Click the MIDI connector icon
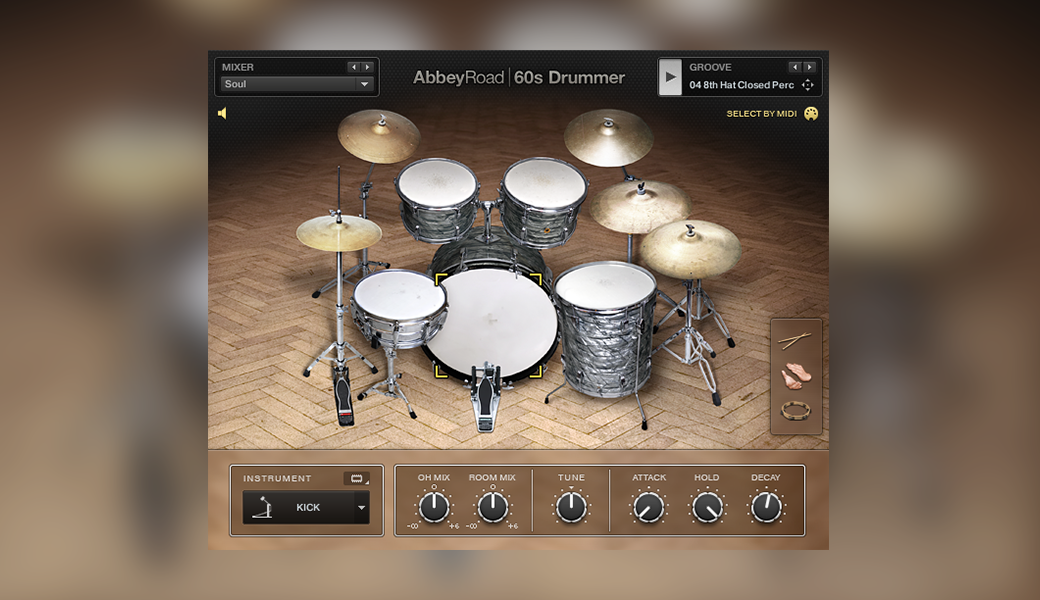Image resolution: width=1040 pixels, height=600 pixels. (811, 114)
